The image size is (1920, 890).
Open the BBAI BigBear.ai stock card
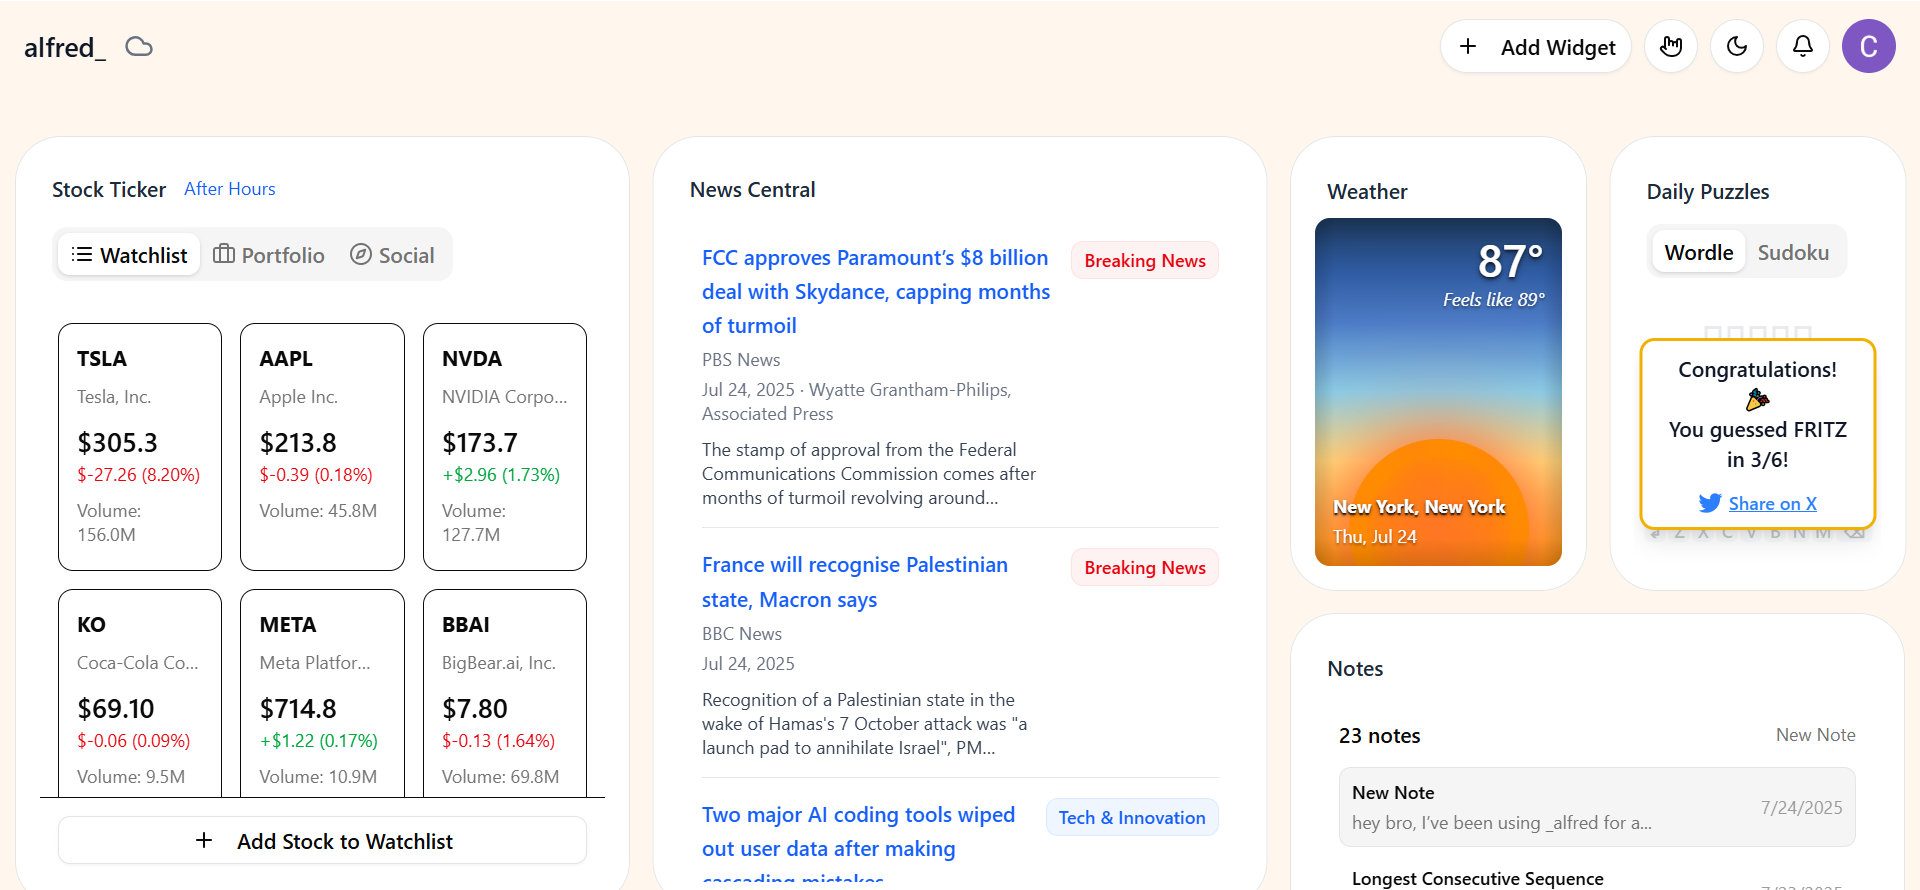pos(505,694)
